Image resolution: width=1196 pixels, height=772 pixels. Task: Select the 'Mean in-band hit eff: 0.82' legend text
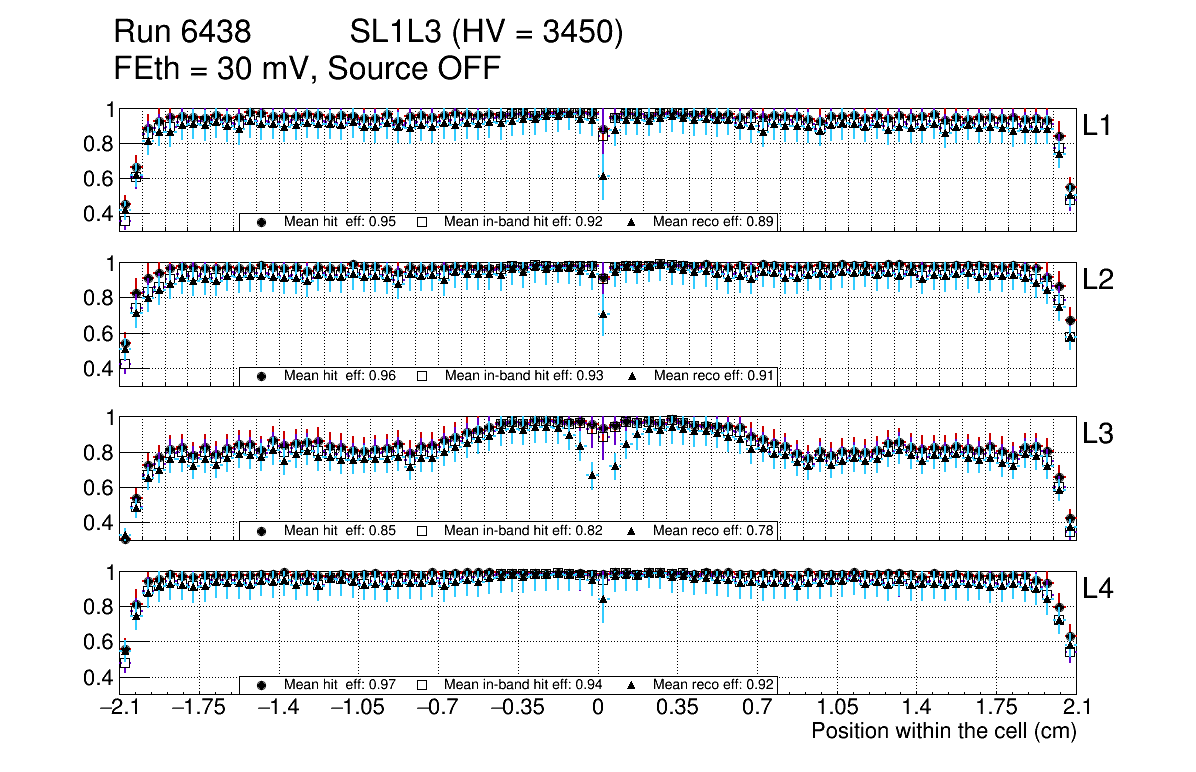click(x=523, y=531)
